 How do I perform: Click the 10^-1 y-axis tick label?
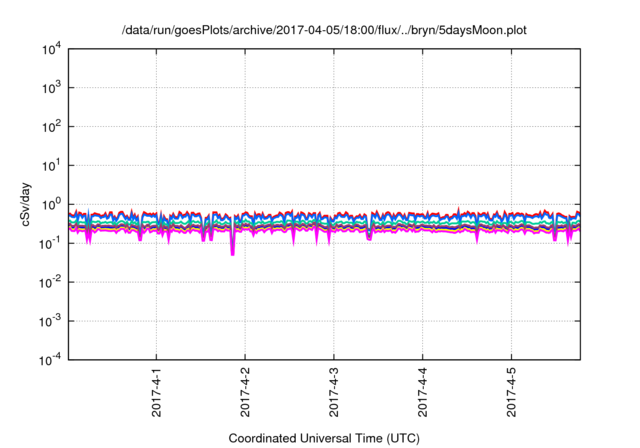click(x=50, y=243)
